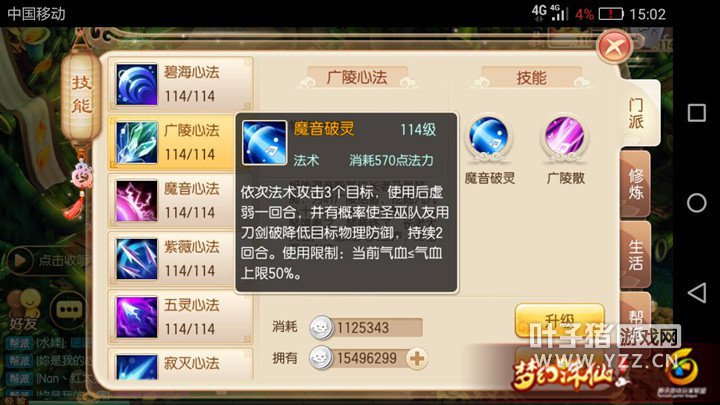720x405 pixels.
Task: Tap the Android back navigation triangle
Action: pos(697,293)
